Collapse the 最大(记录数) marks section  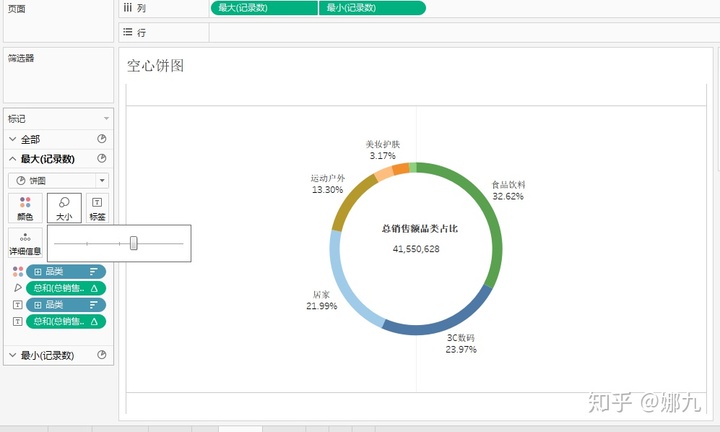click(x=13, y=159)
